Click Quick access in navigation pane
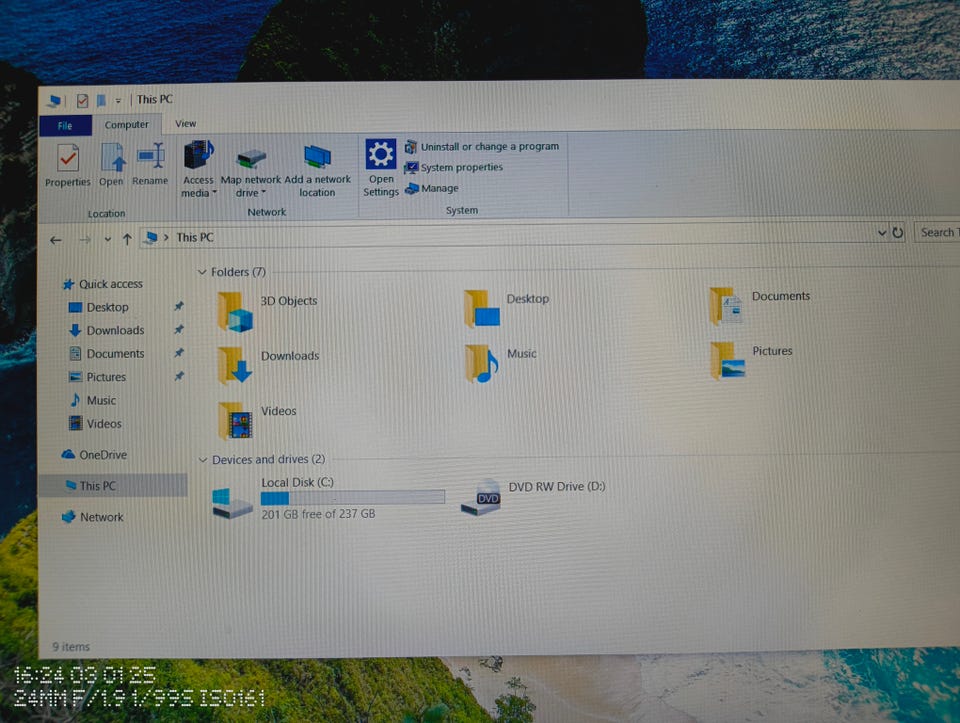 [103, 284]
